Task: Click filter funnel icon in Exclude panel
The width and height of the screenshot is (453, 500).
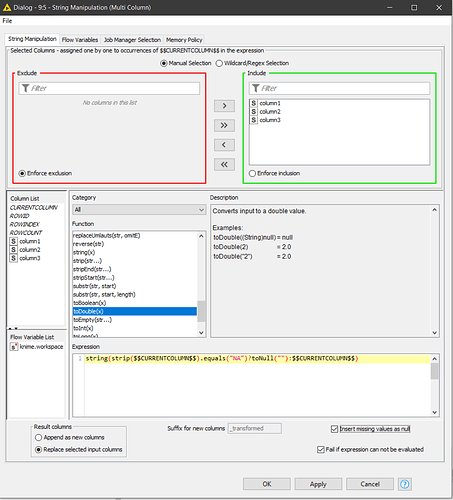Action: click(25, 88)
